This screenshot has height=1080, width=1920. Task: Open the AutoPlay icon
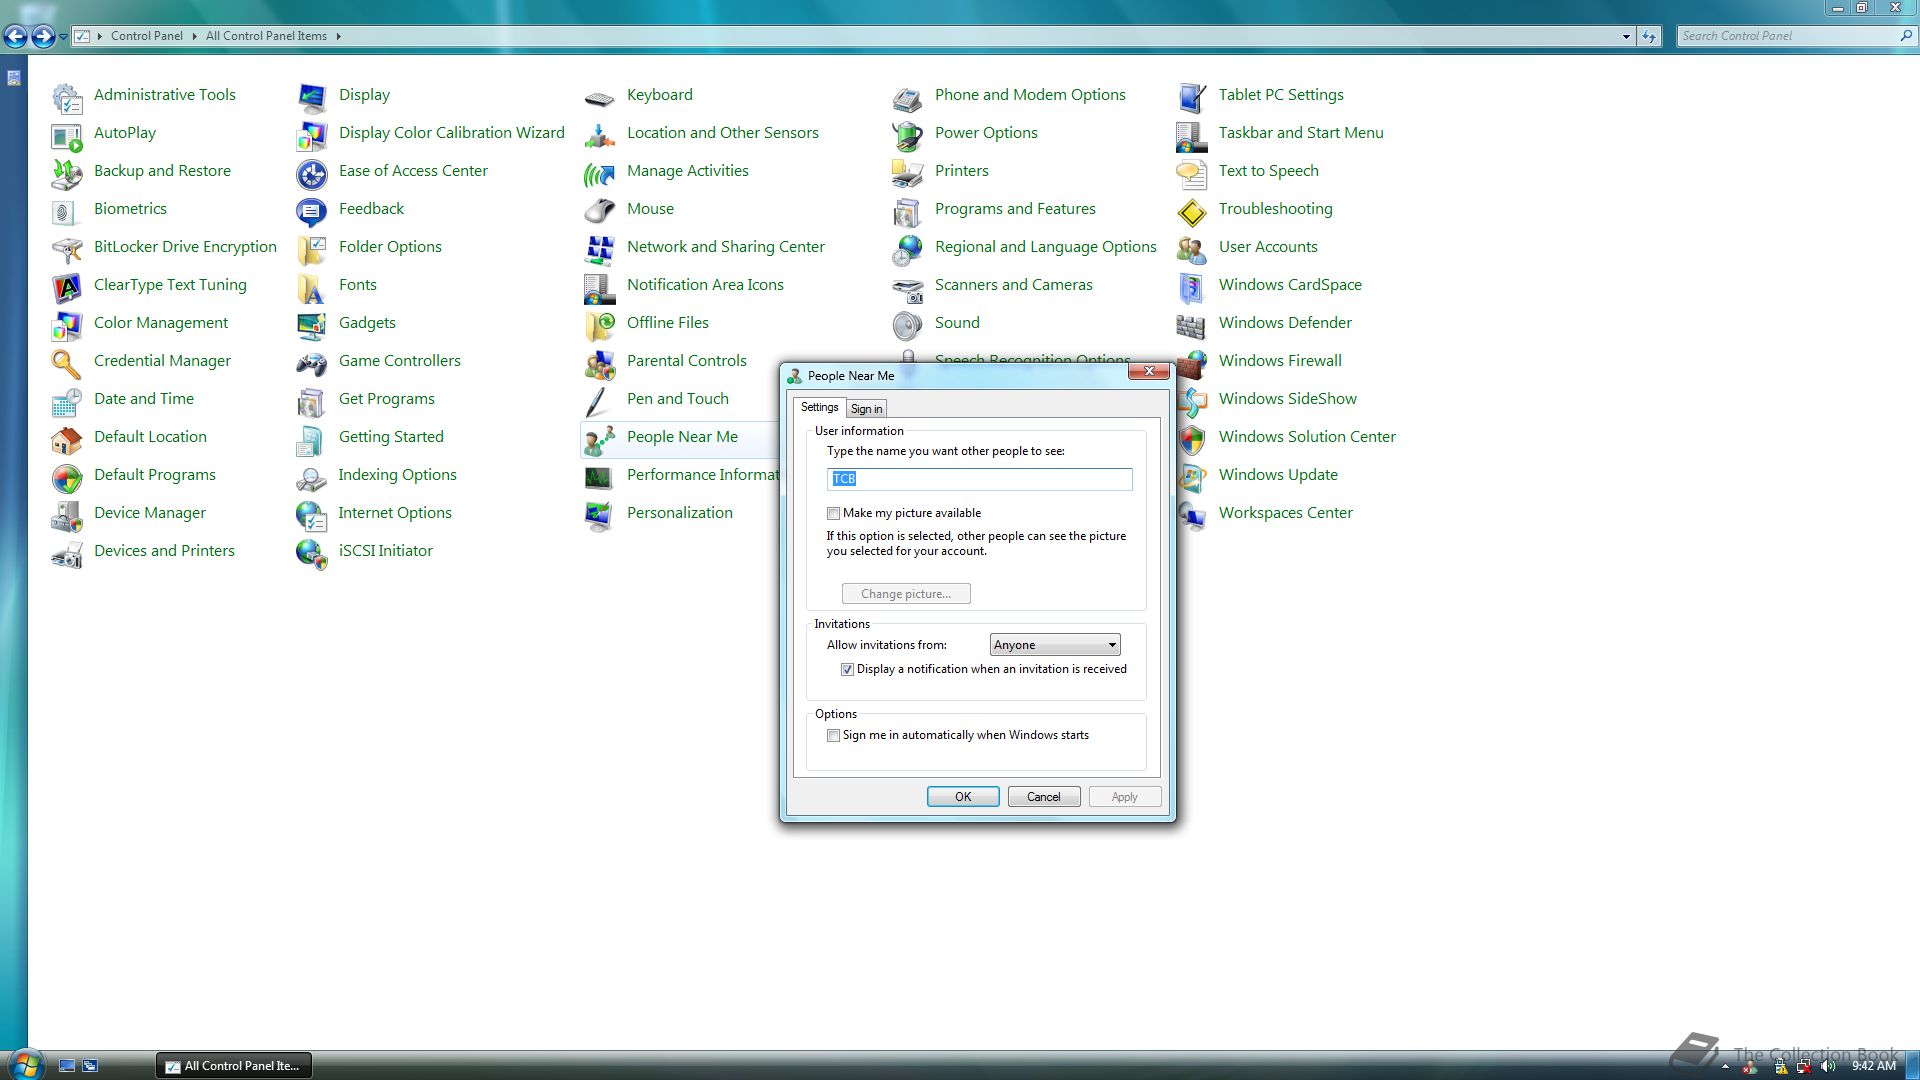click(67, 136)
